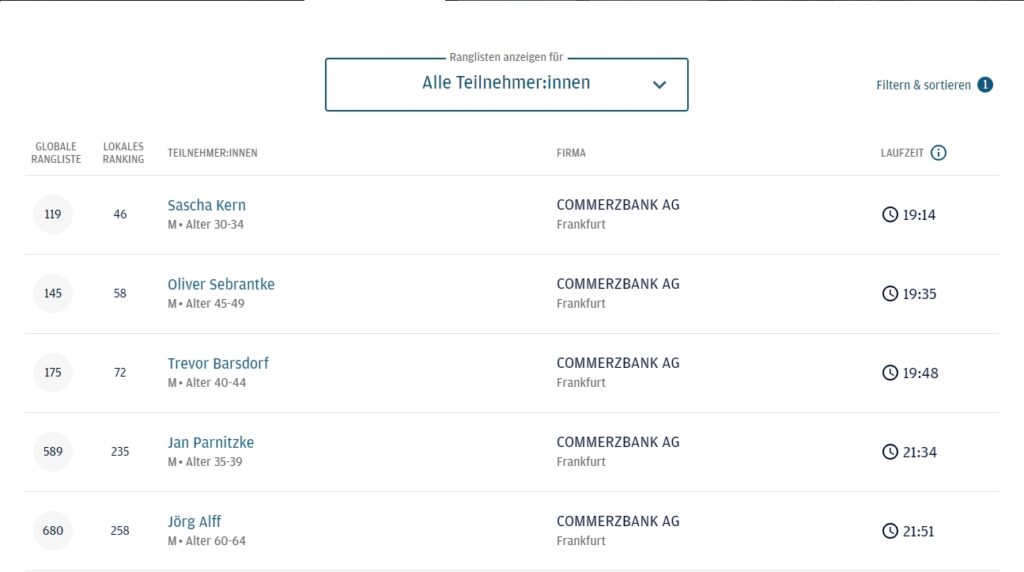
Task: Click the global rank badge 119
Action: pos(53,214)
